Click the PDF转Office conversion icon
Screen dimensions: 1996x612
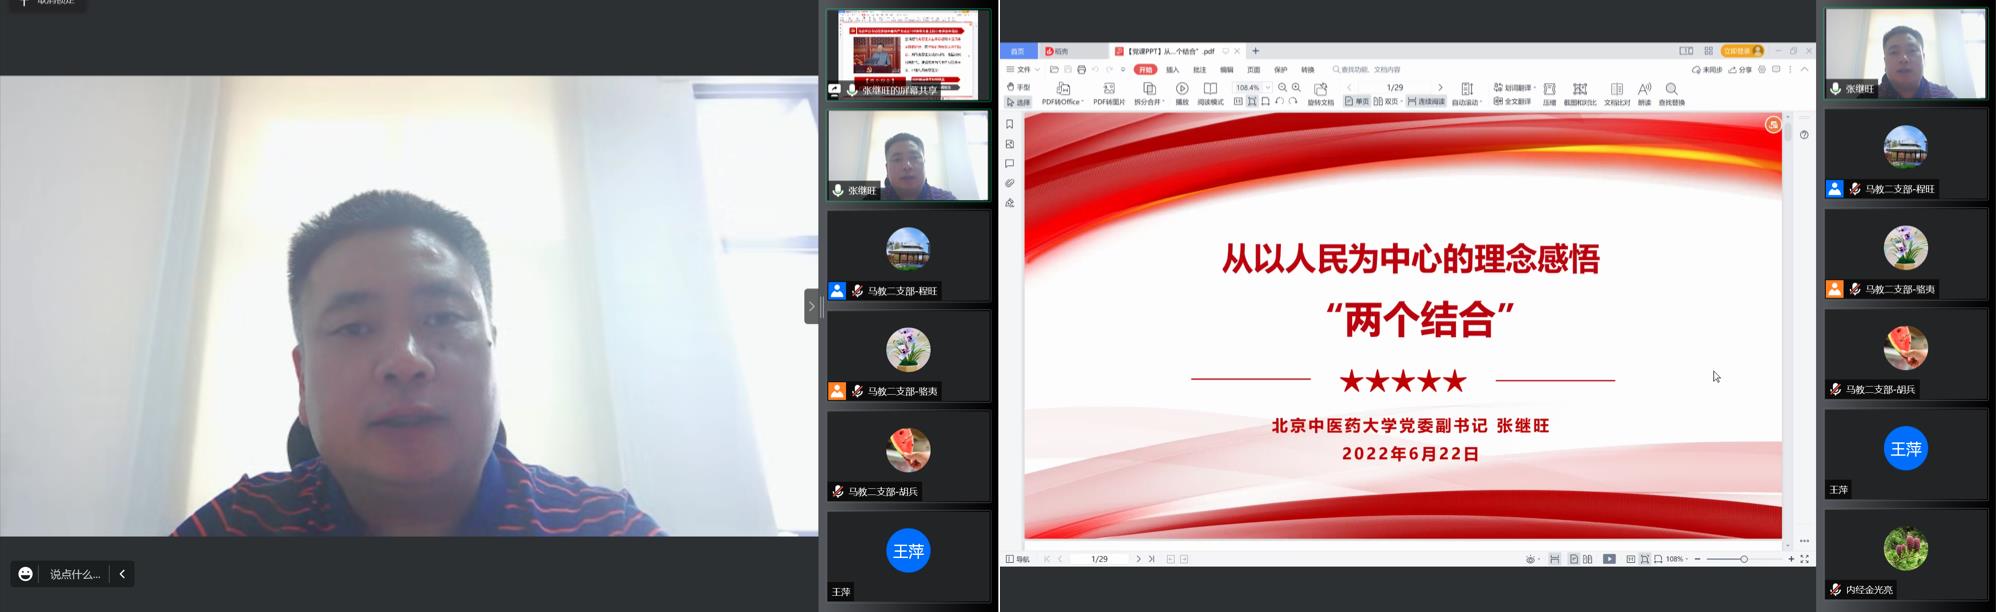pyautogui.click(x=1062, y=90)
